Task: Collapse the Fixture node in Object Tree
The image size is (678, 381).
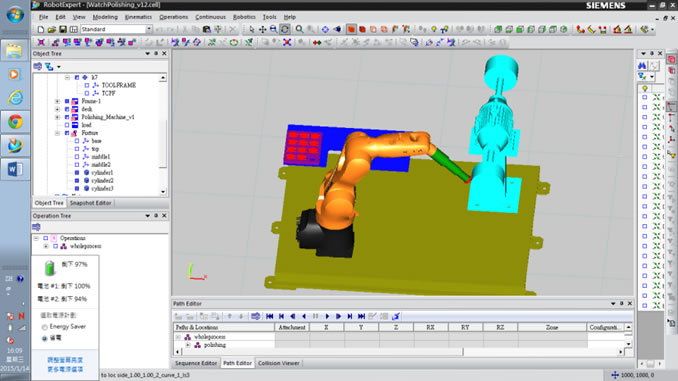Action: [x=57, y=133]
